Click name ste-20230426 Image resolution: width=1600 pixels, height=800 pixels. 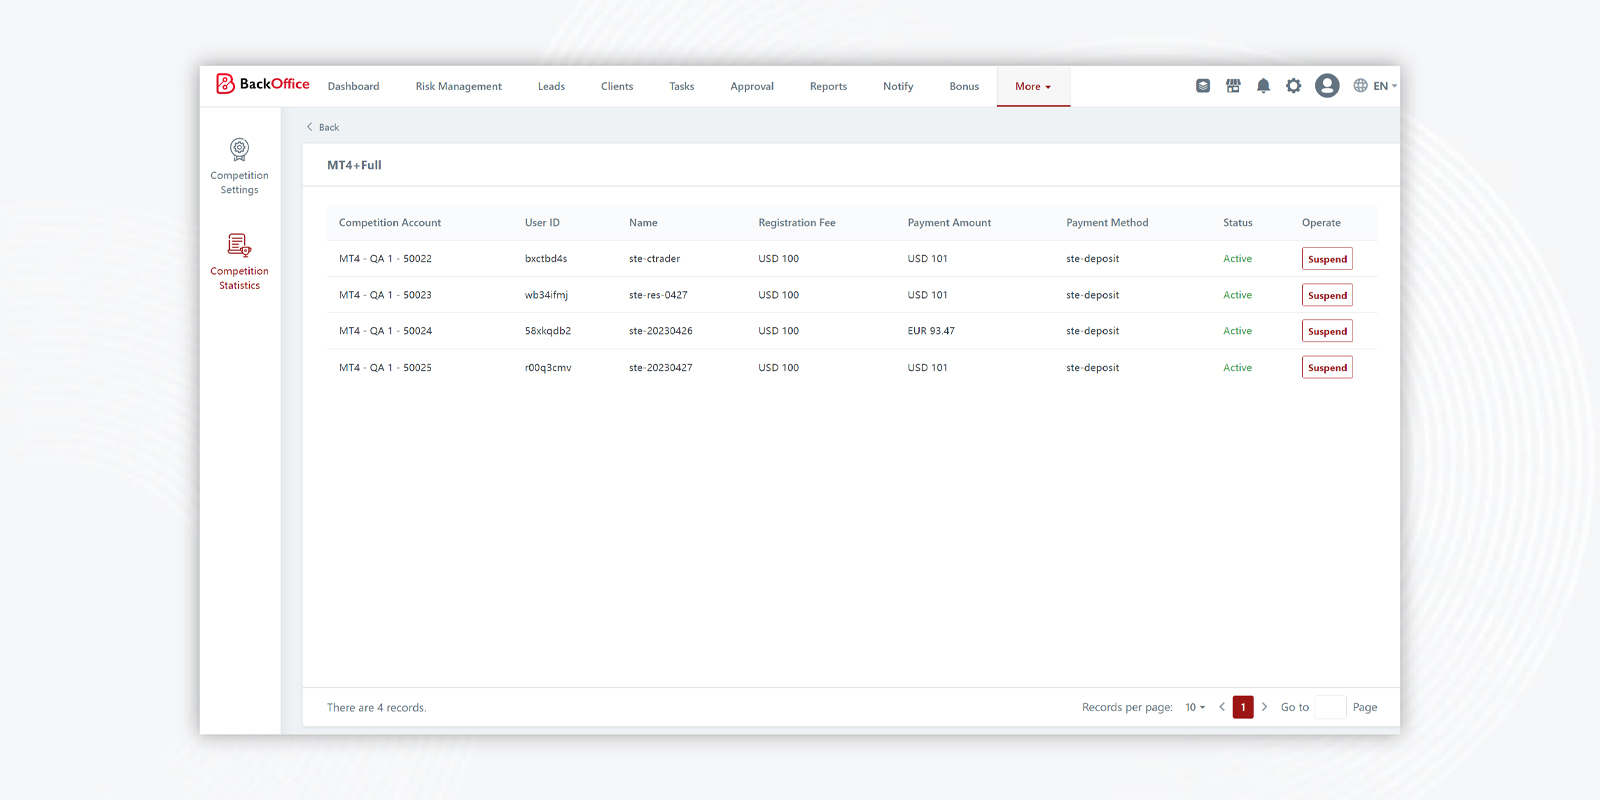[660, 331]
